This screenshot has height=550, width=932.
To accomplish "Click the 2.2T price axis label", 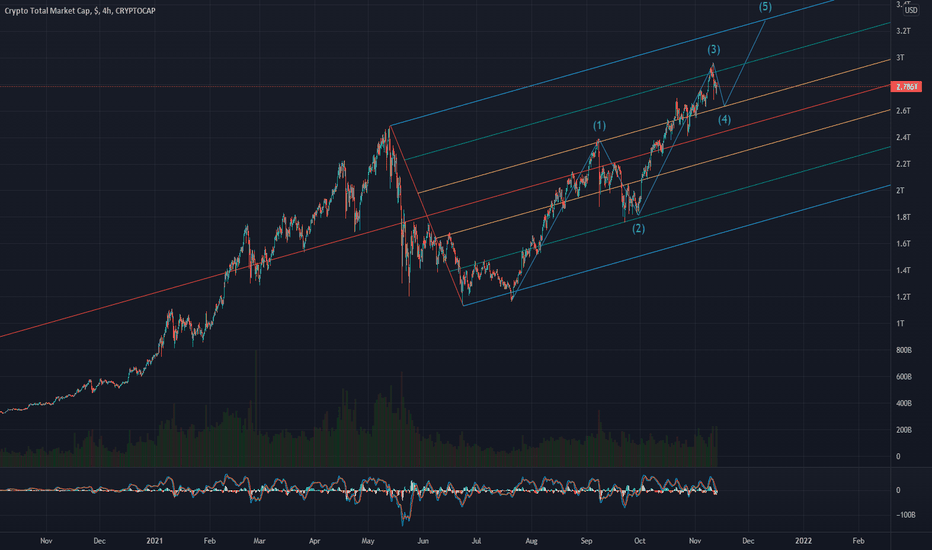I will coord(903,164).
